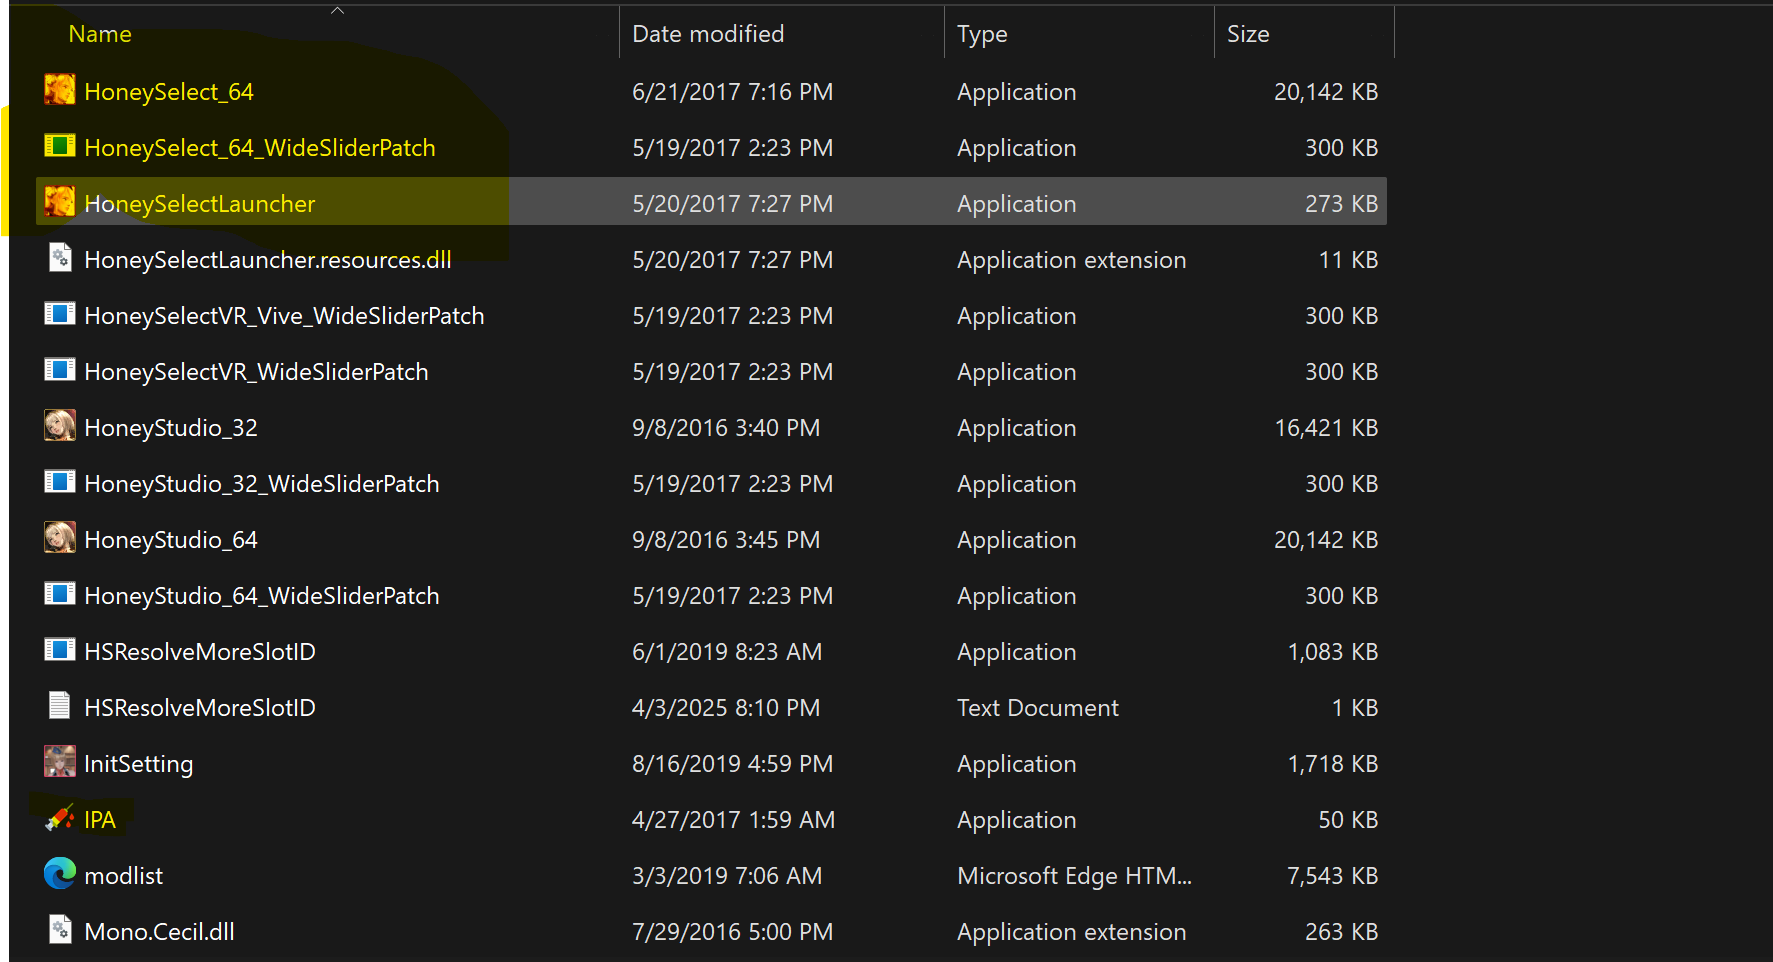
Task: Sort files by the Name column header
Action: tap(100, 34)
